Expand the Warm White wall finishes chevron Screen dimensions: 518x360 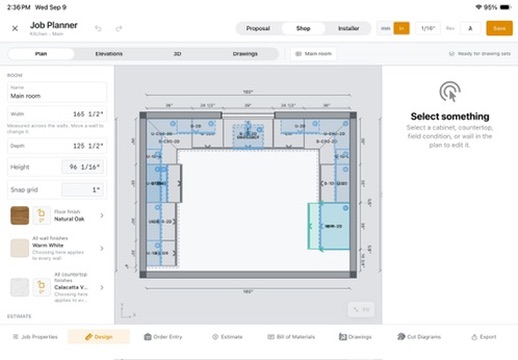[102, 248]
